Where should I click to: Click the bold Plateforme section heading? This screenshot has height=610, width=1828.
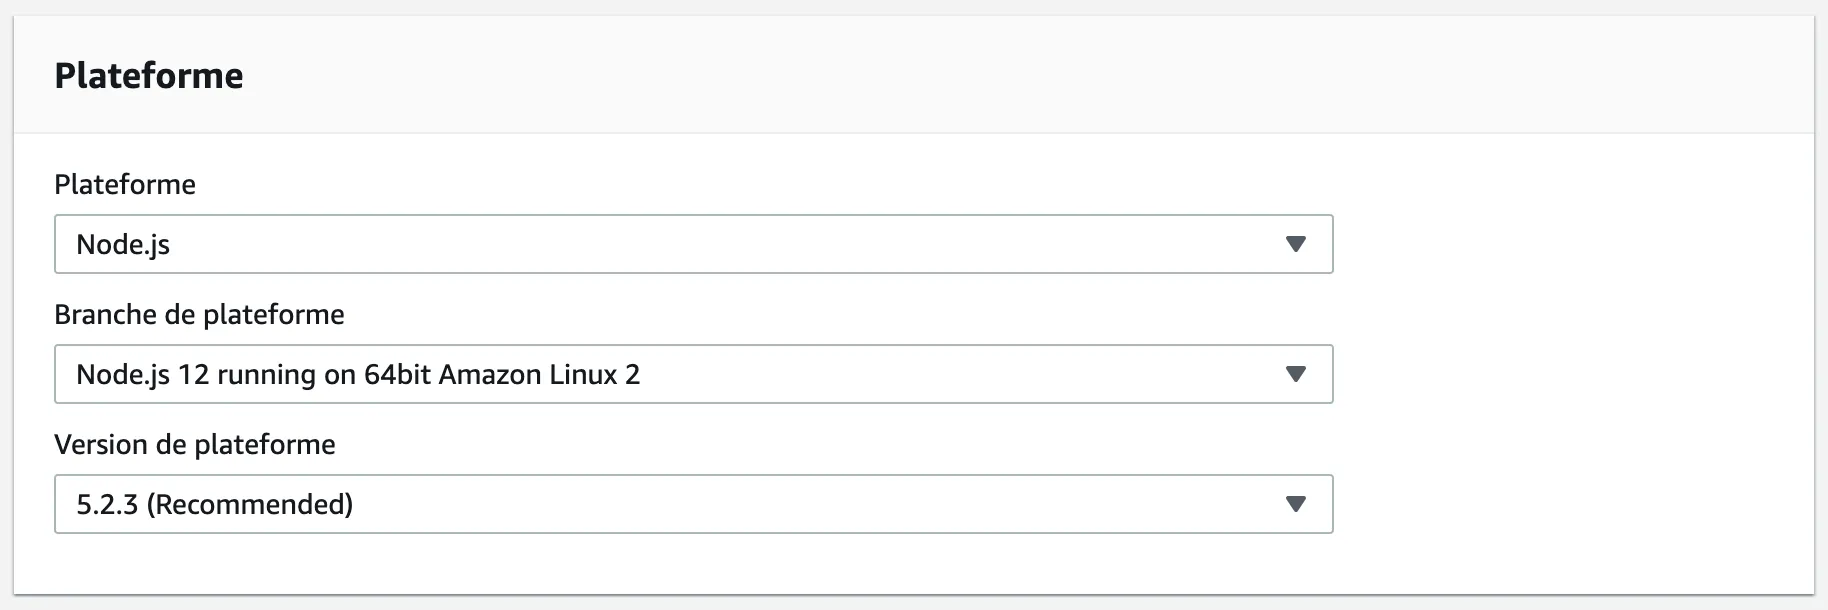149,76
